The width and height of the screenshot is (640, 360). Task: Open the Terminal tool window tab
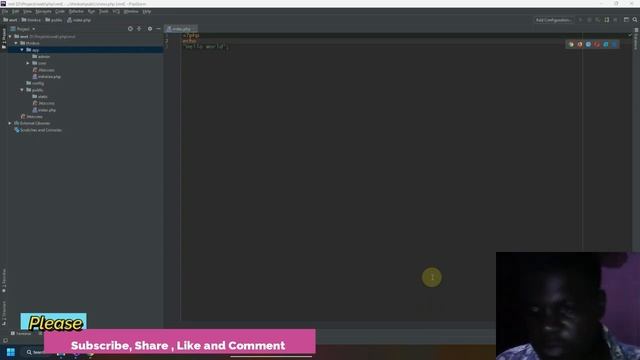[x=21, y=333]
